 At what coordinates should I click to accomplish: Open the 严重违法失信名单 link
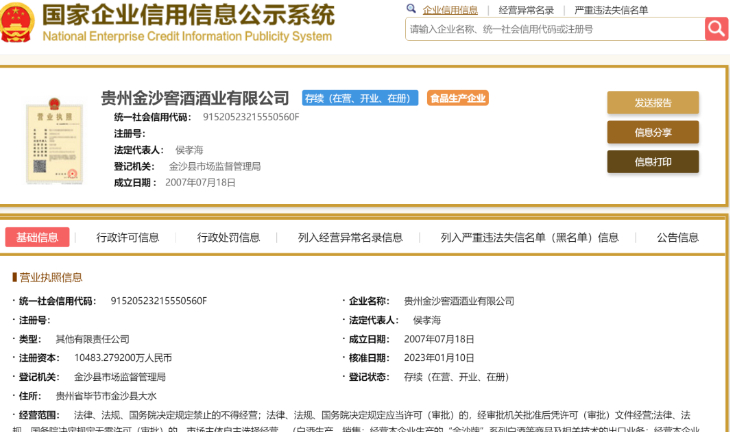pos(611,10)
